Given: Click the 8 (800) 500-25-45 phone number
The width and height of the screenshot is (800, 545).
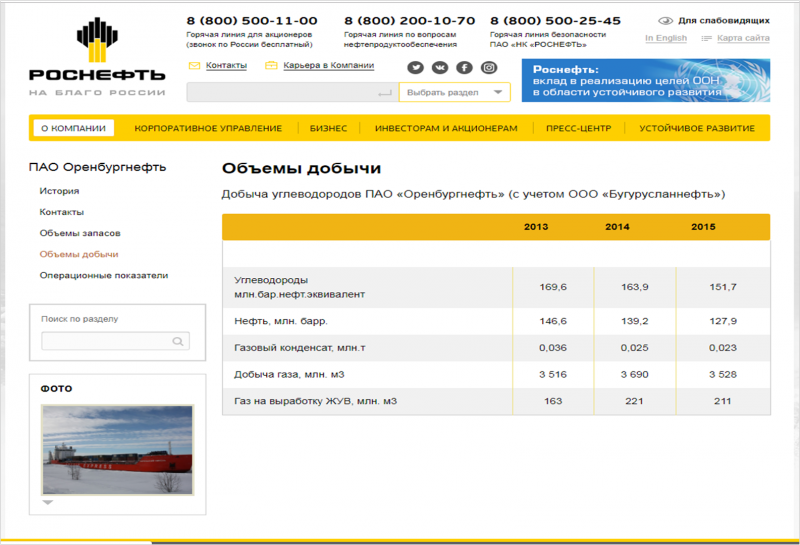Looking at the screenshot, I should pos(556,21).
